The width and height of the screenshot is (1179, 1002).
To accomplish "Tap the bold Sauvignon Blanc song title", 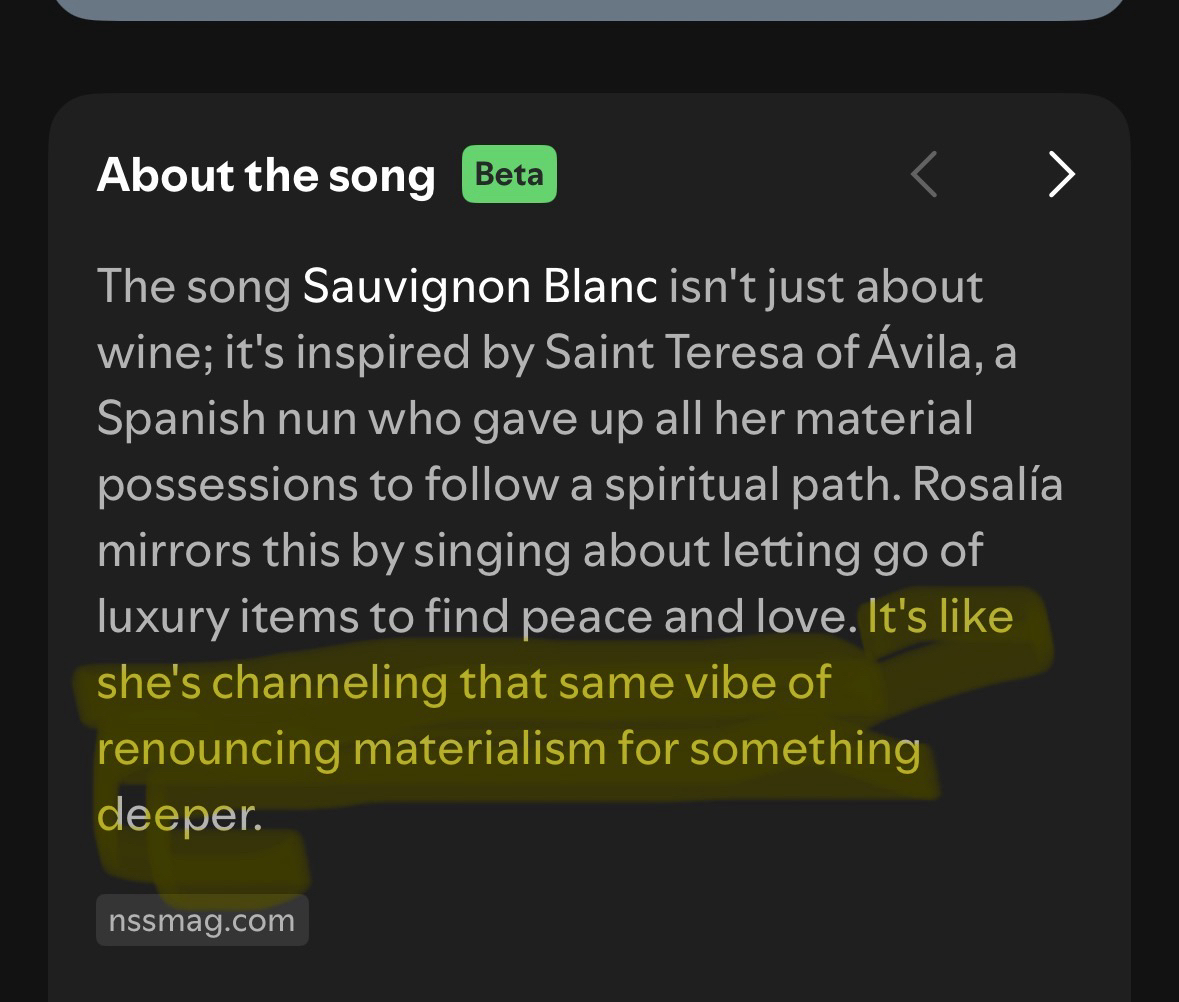I will tap(480, 287).
